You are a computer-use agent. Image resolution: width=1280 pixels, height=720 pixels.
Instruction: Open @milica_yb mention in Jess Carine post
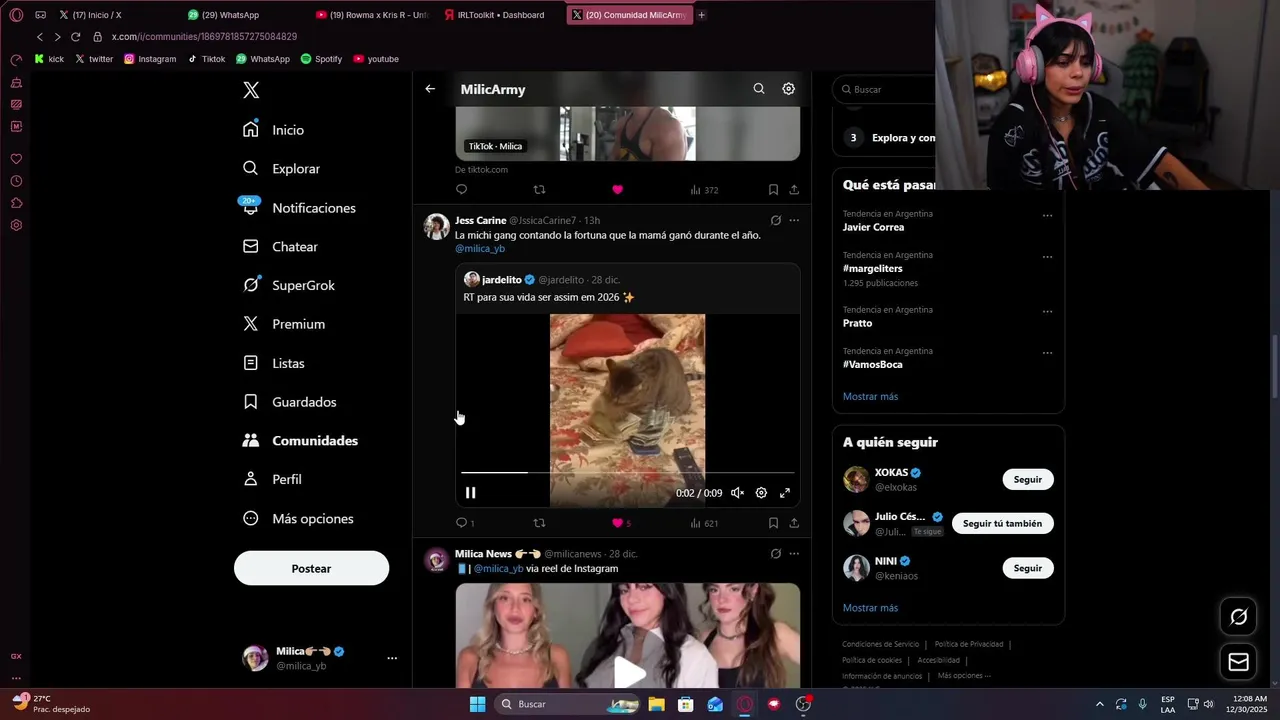click(480, 248)
